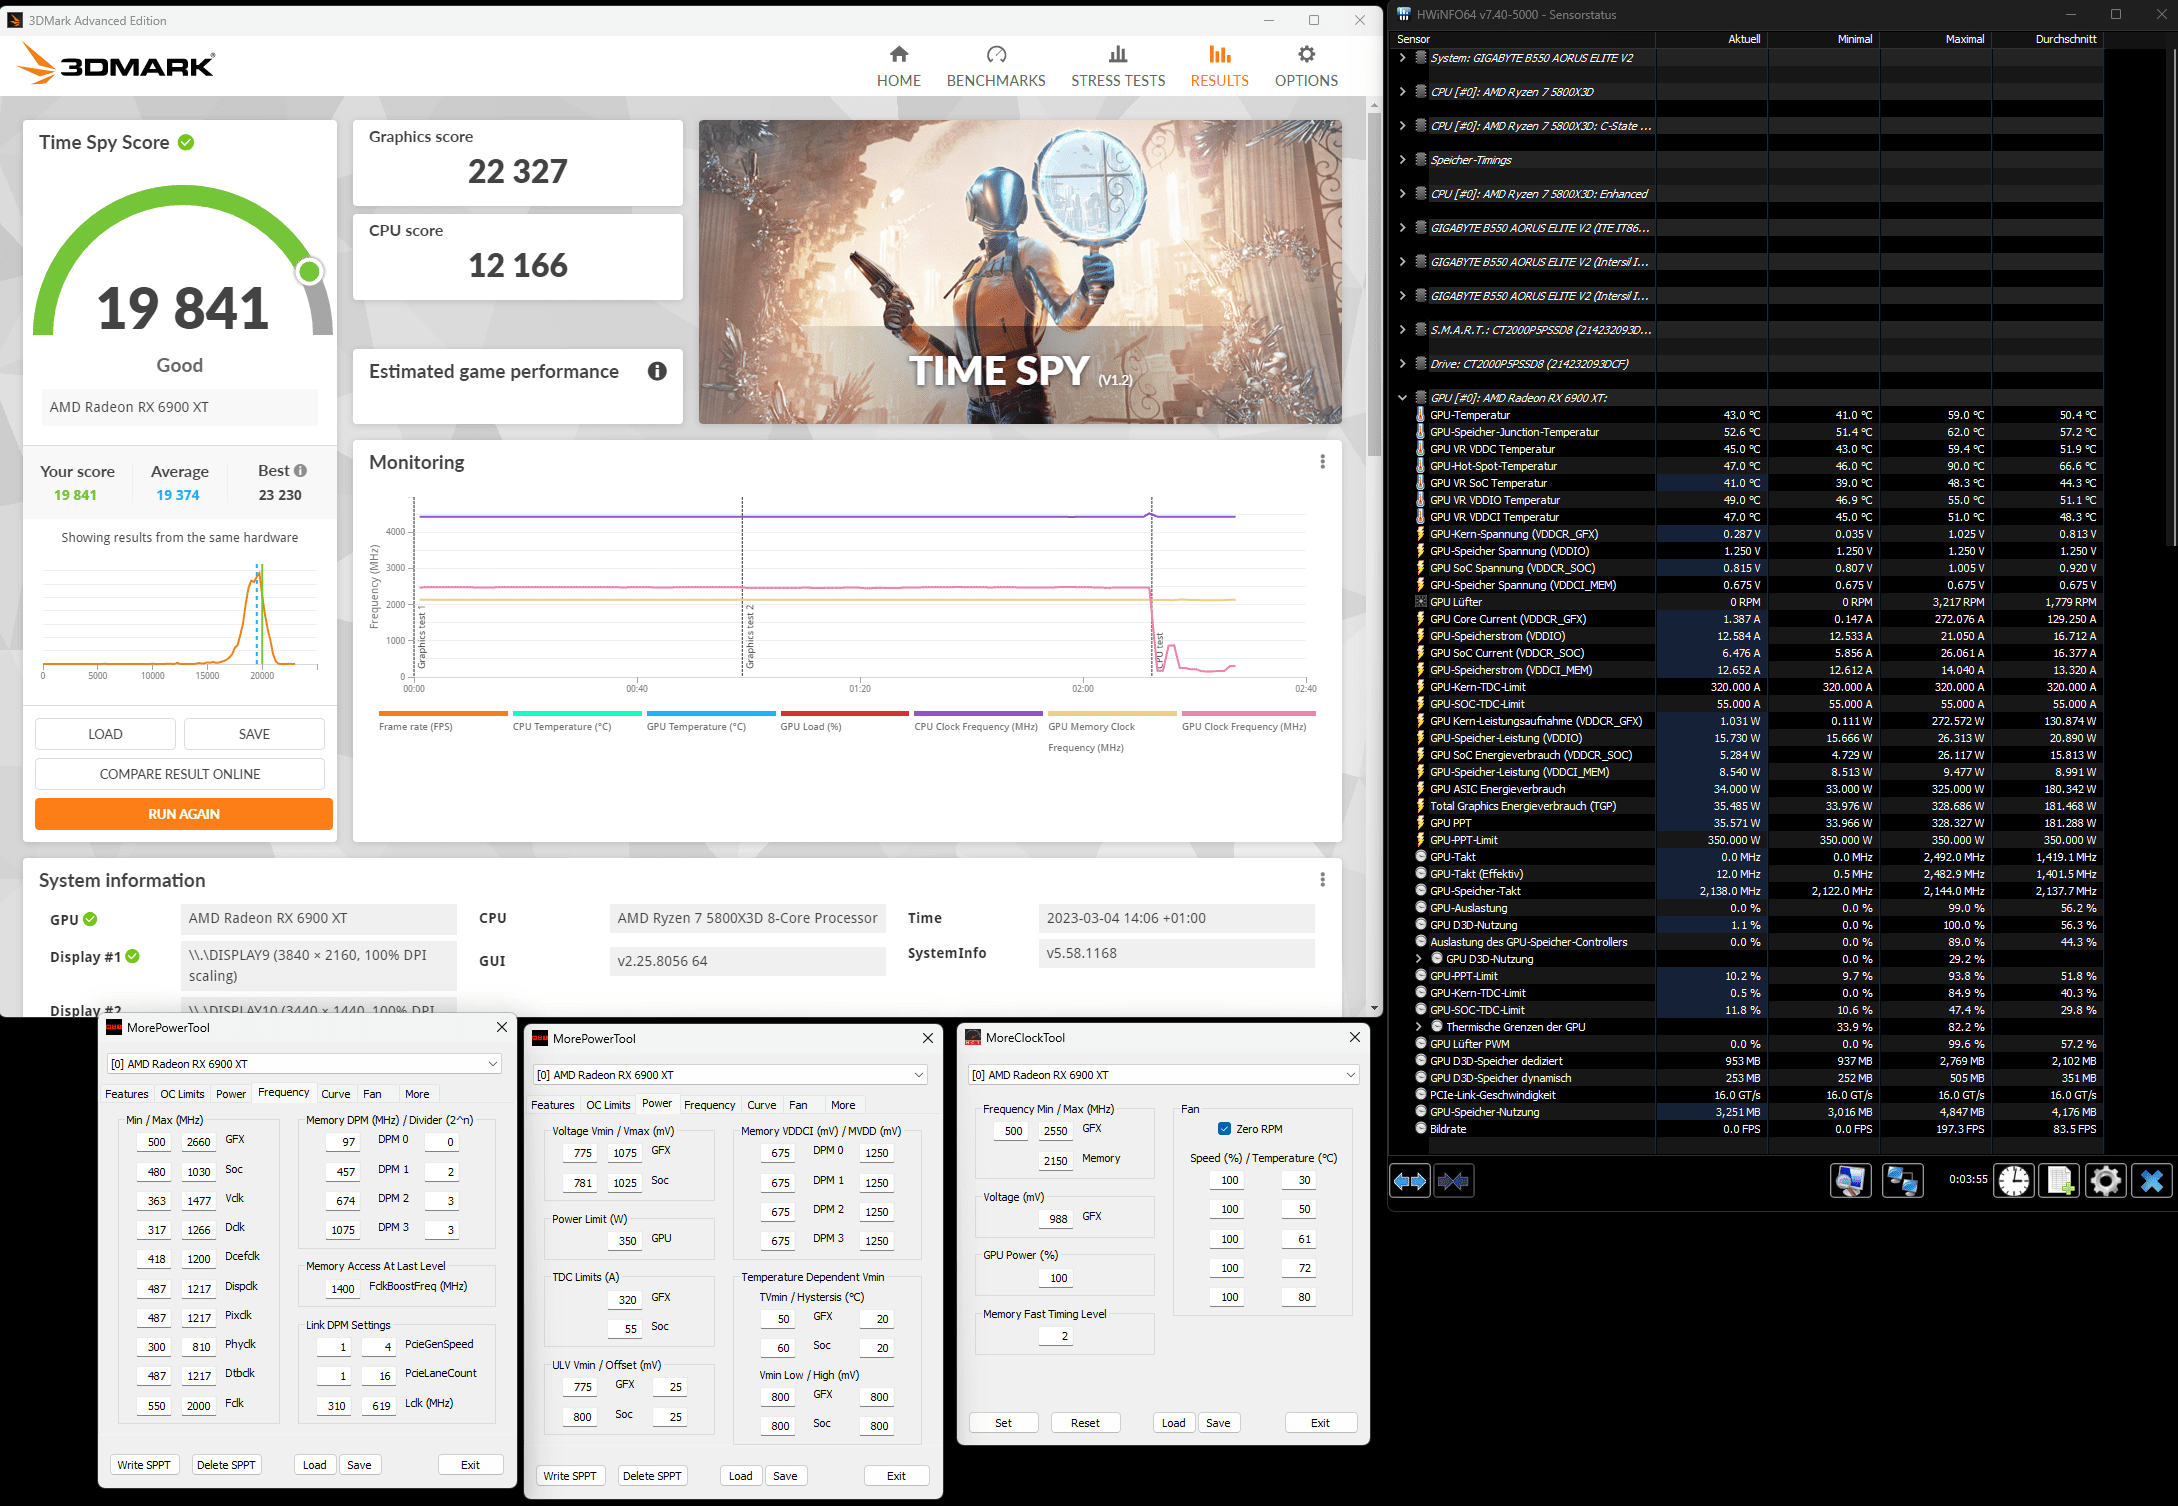Select Curve tab in left MorePowerTool window
The height and width of the screenshot is (1506, 2178).
coord(336,1094)
